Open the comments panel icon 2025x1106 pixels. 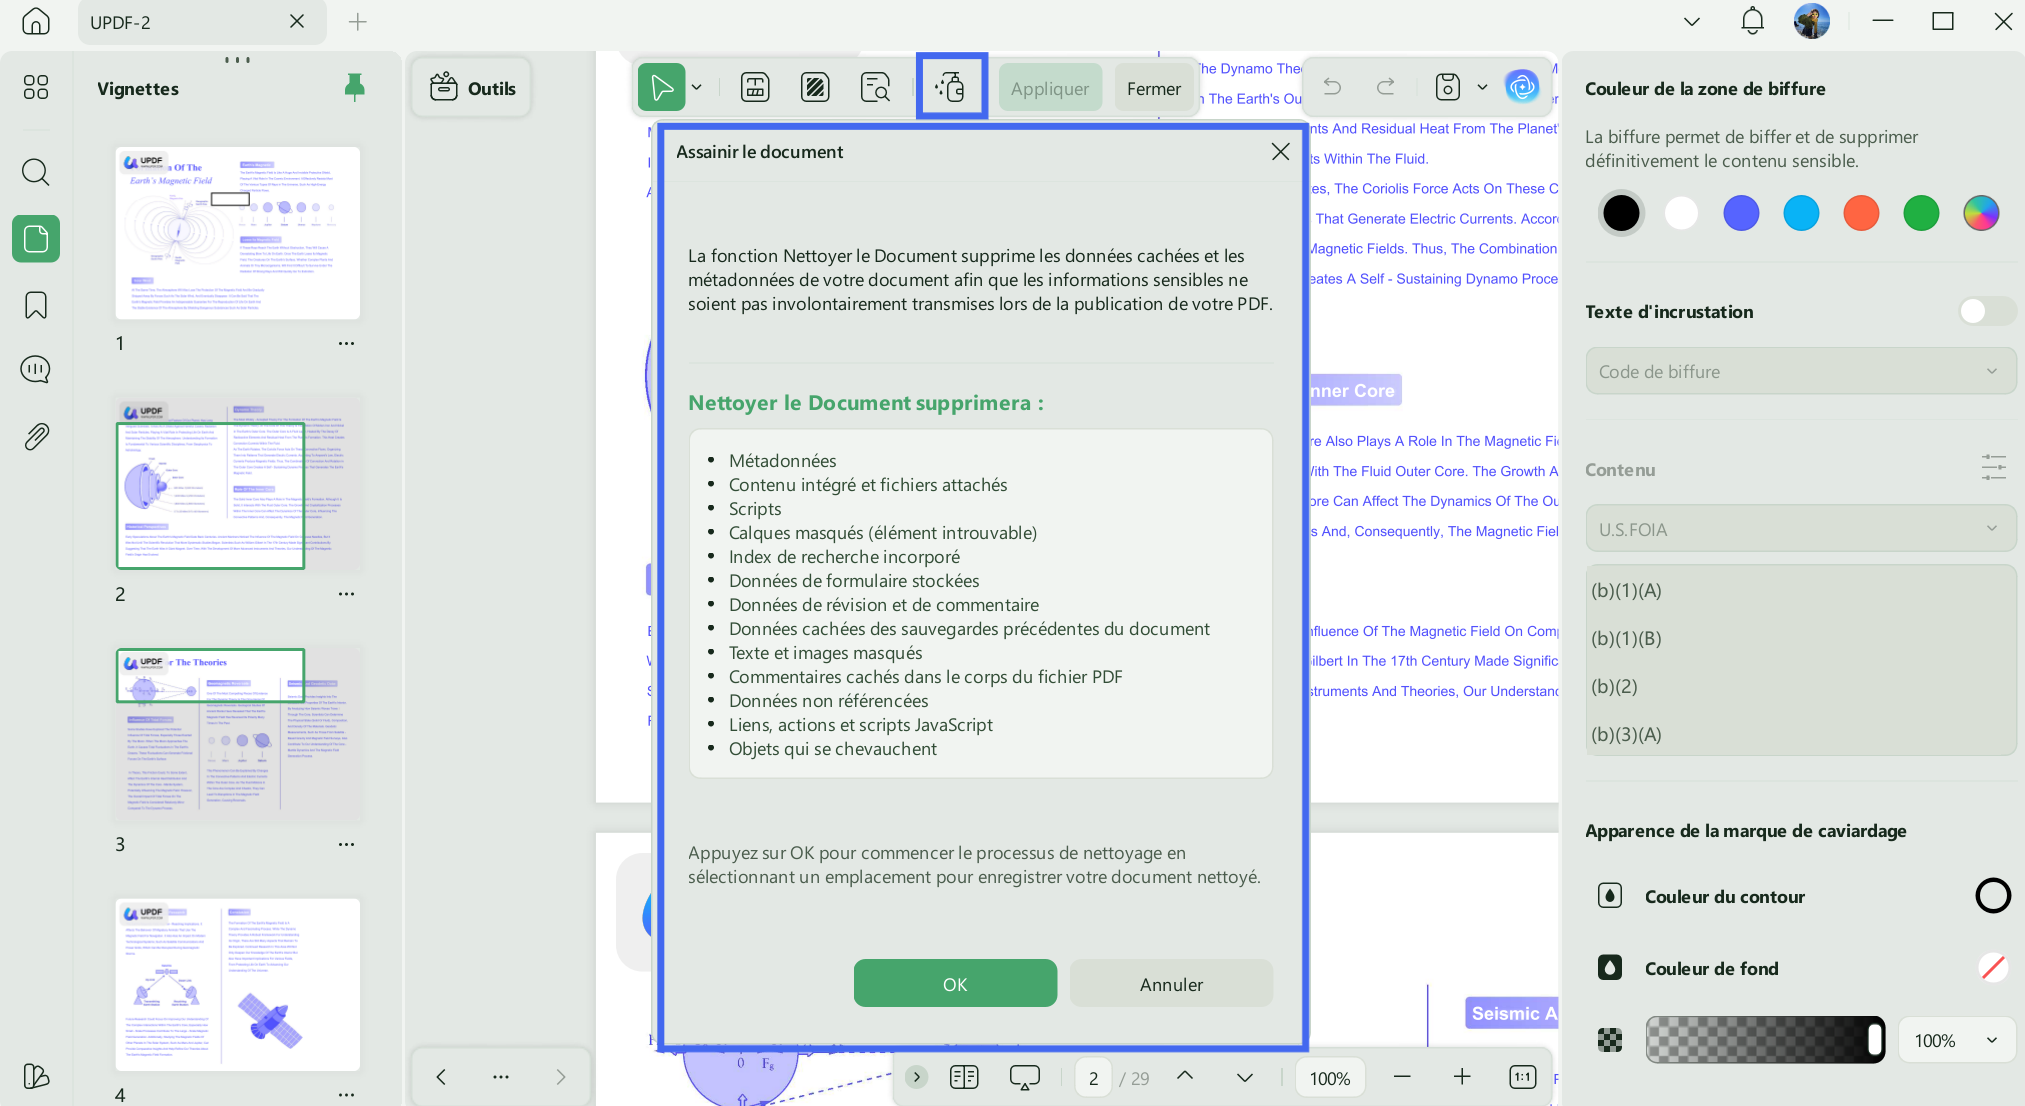tap(36, 370)
